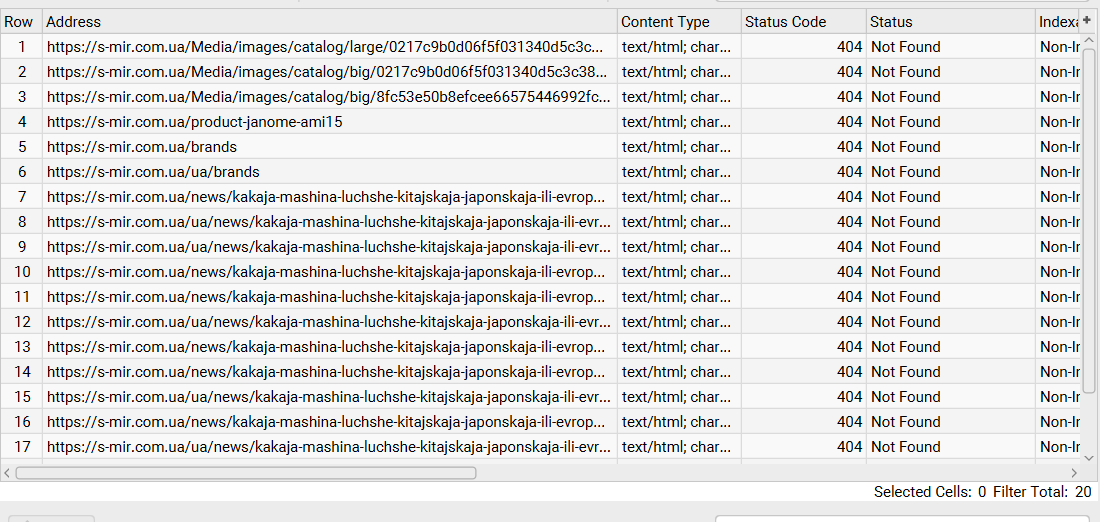Select the product-janome-ami15 URL in row 4

[x=195, y=122]
